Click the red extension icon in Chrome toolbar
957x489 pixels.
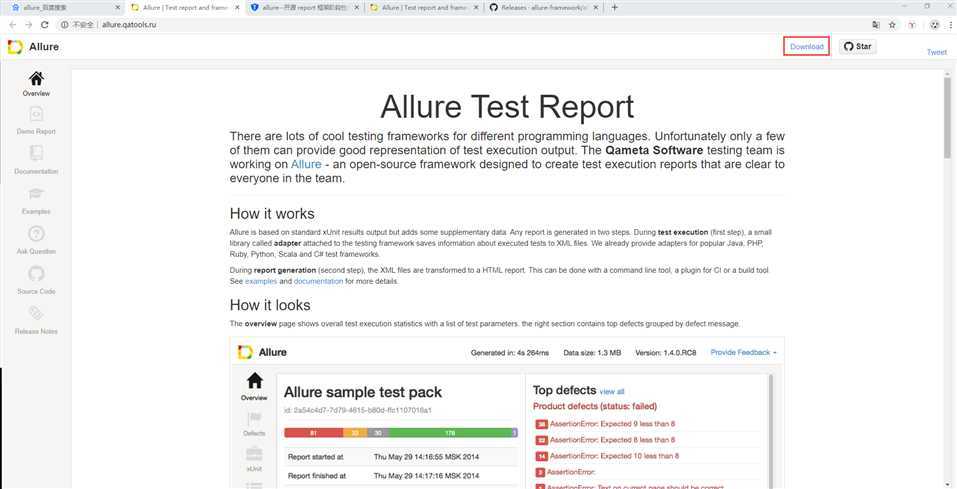pos(912,25)
